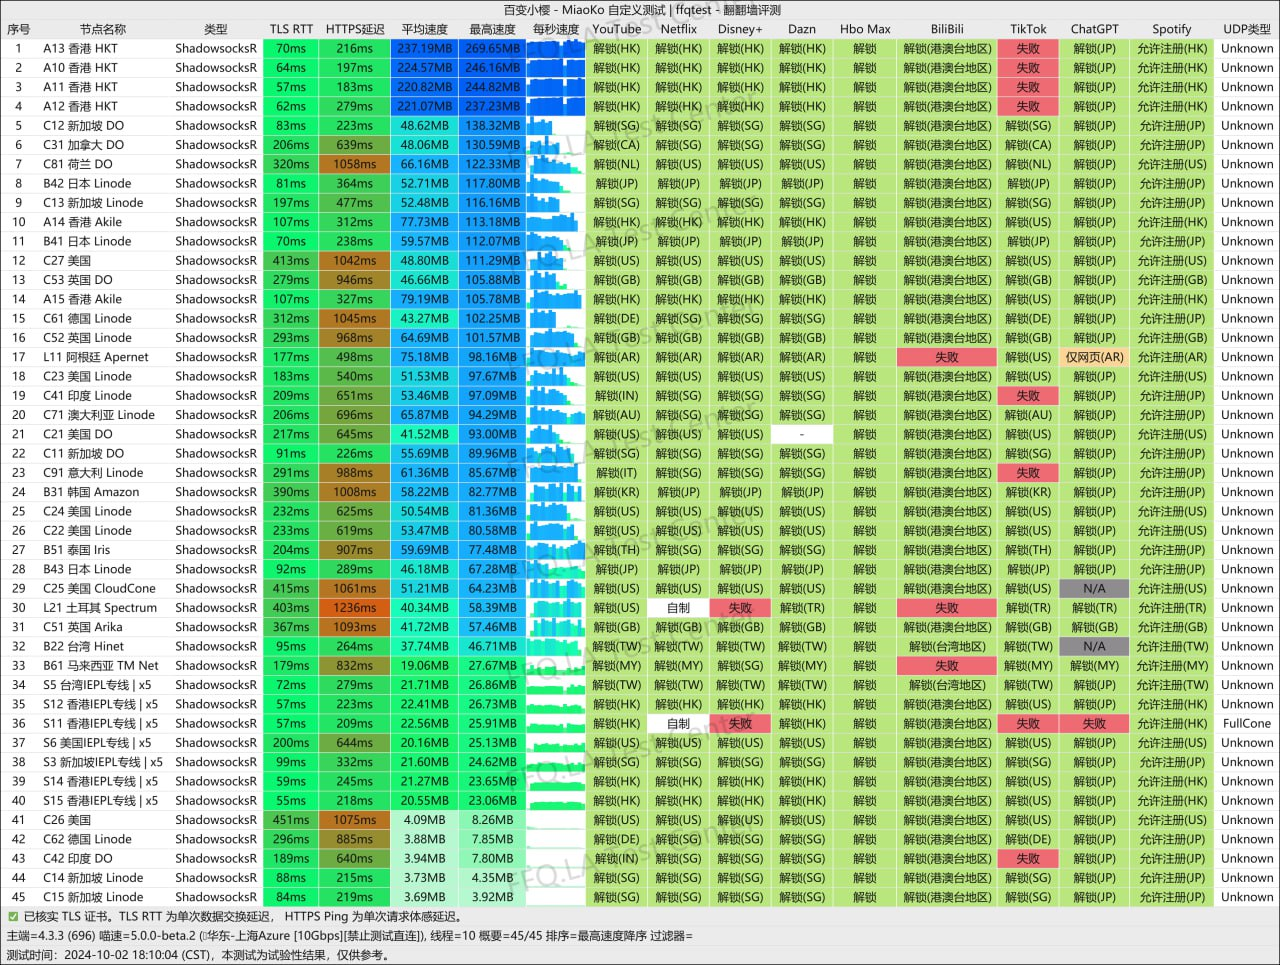This screenshot has width=1280, height=965.
Task: Click the empty Dazn dash cell for C21 美国 DO
Action: coord(802,434)
